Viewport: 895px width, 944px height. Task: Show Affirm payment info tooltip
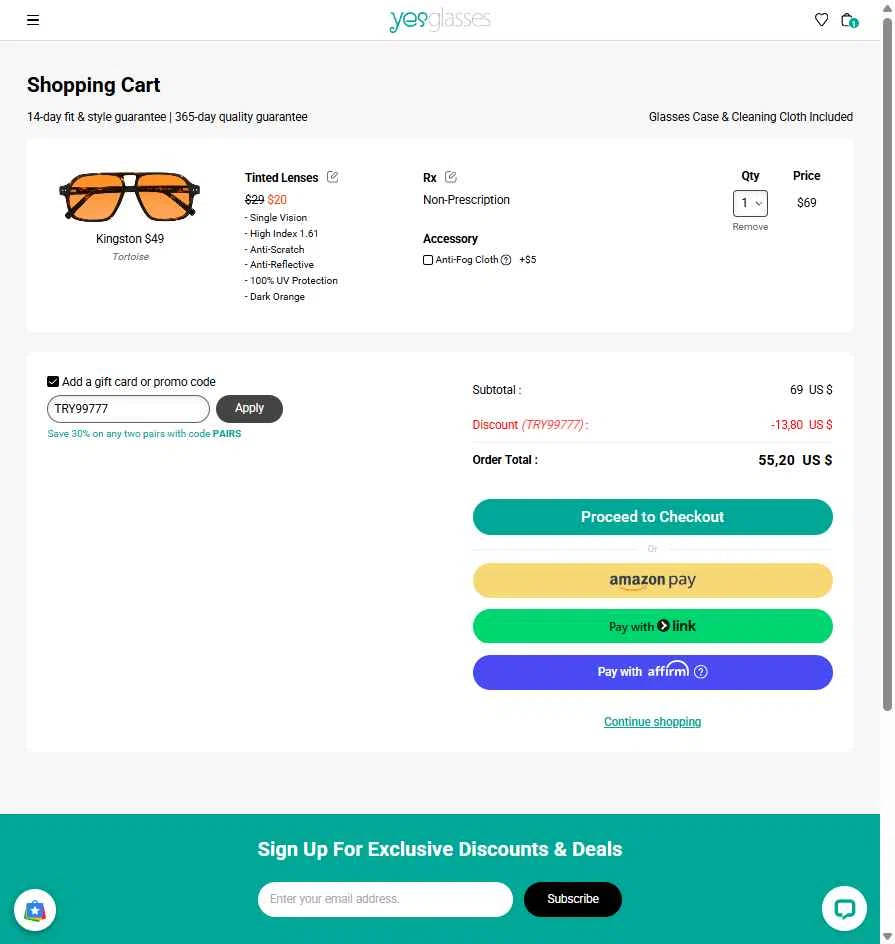click(x=700, y=672)
